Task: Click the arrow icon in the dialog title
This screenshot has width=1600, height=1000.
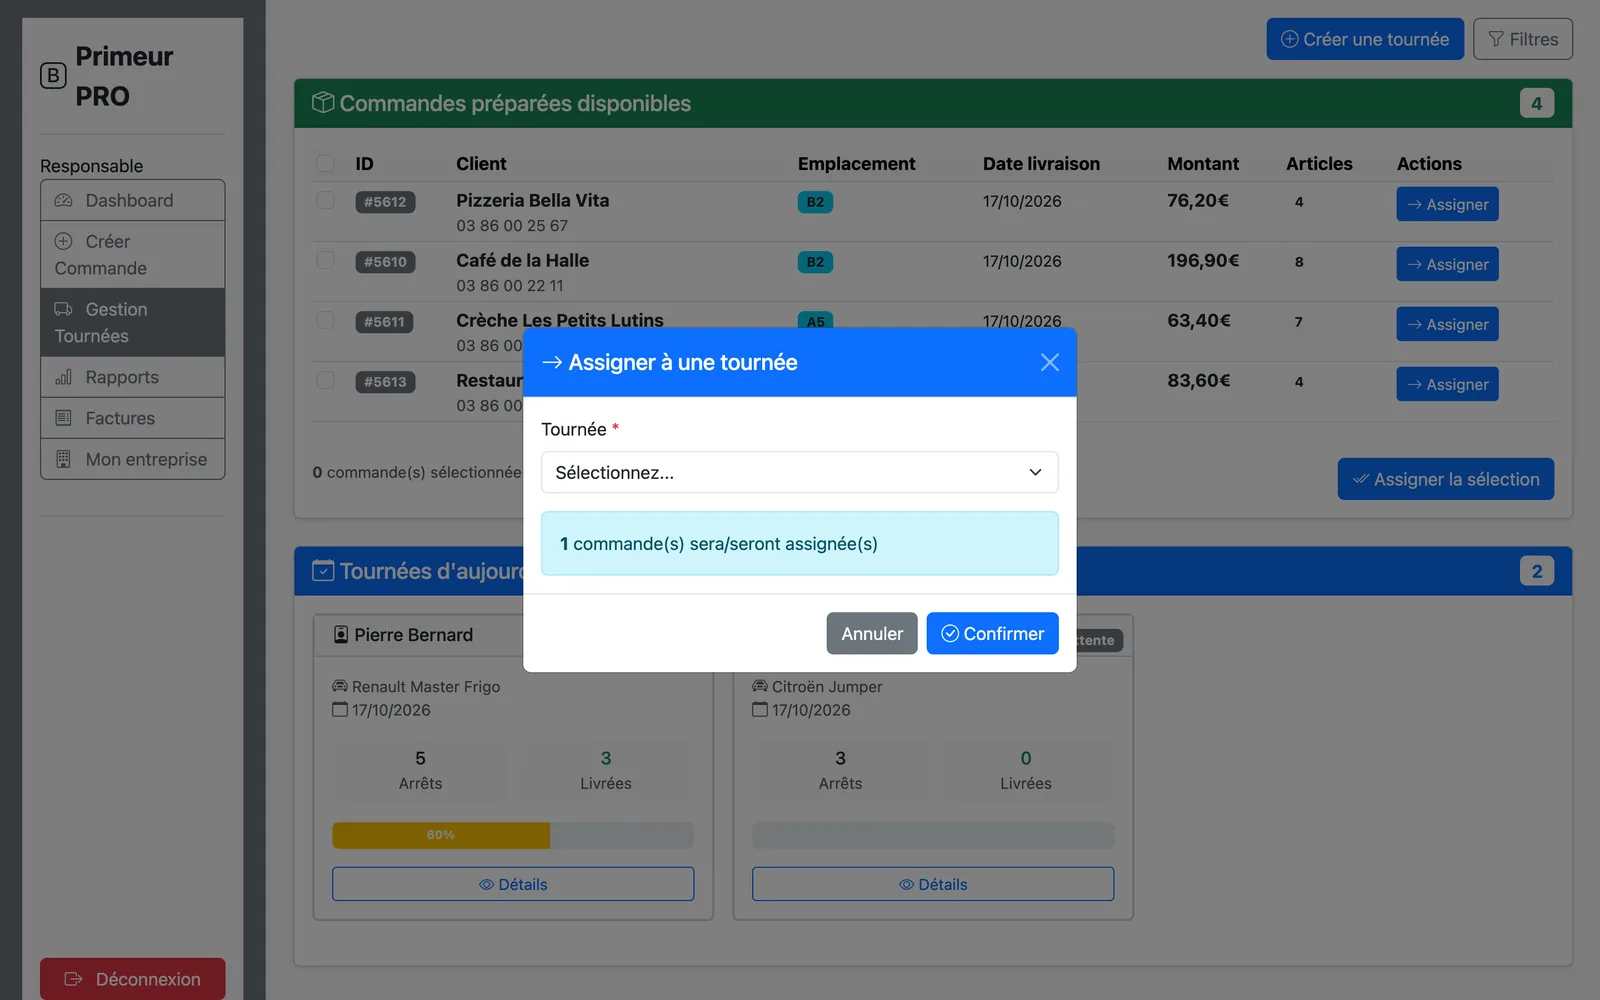Action: tap(552, 362)
